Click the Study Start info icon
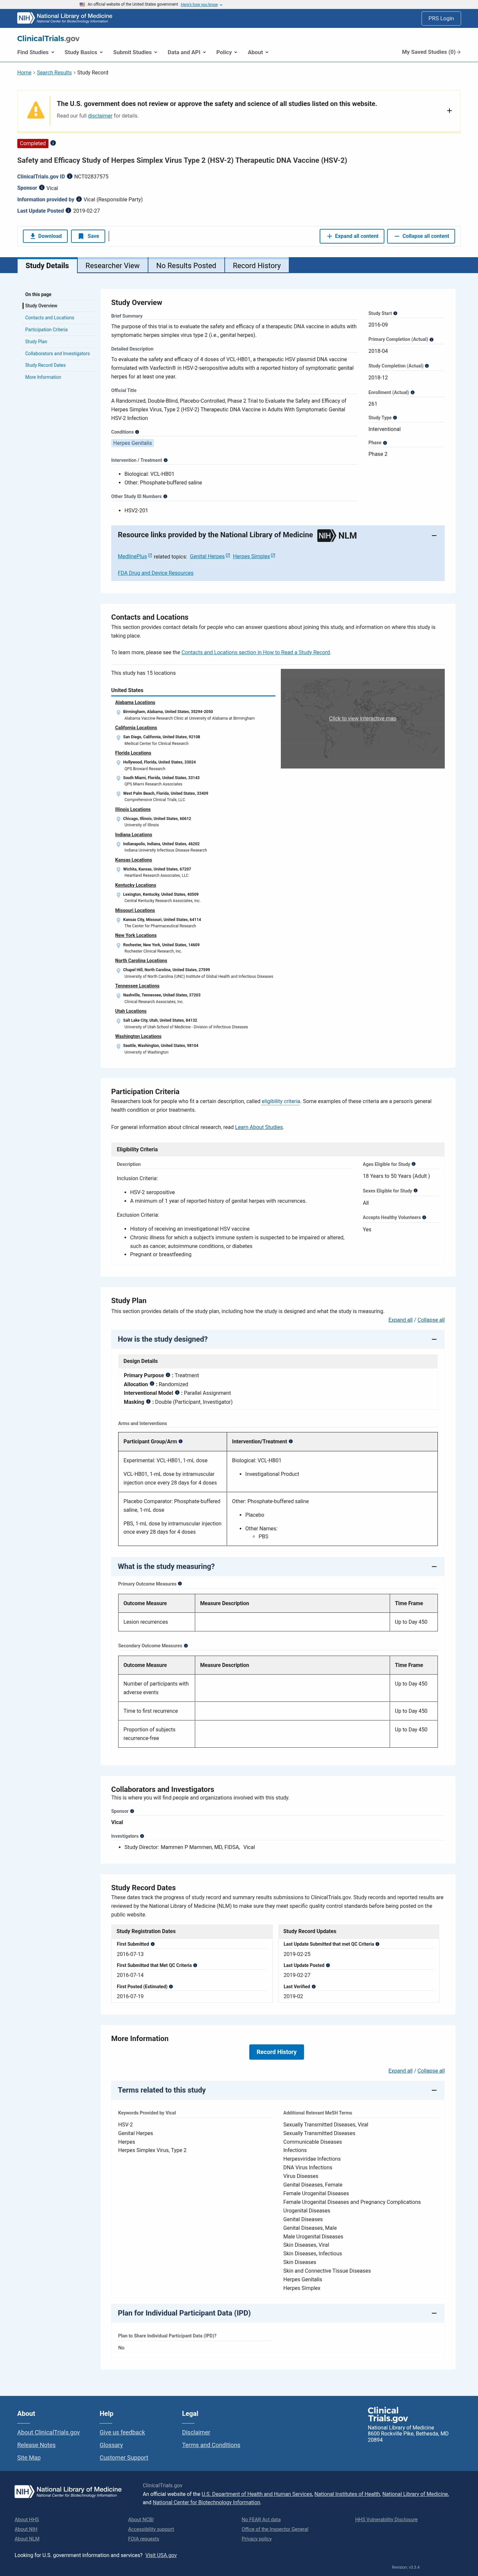478x2576 pixels. coord(395,313)
